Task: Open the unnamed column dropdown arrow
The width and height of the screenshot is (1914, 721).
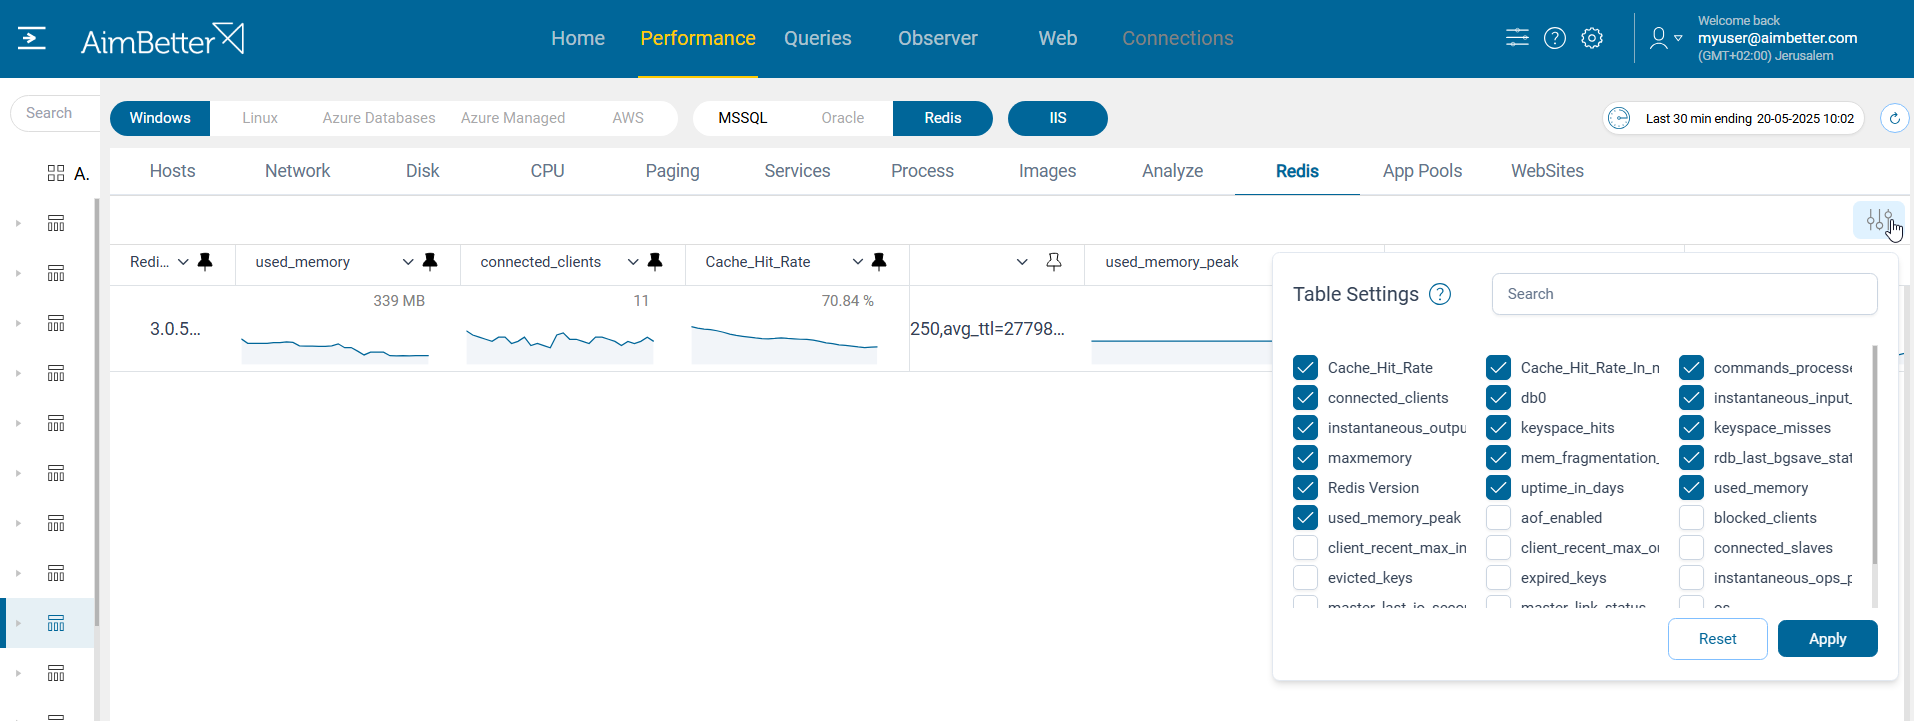Action: (x=1022, y=262)
